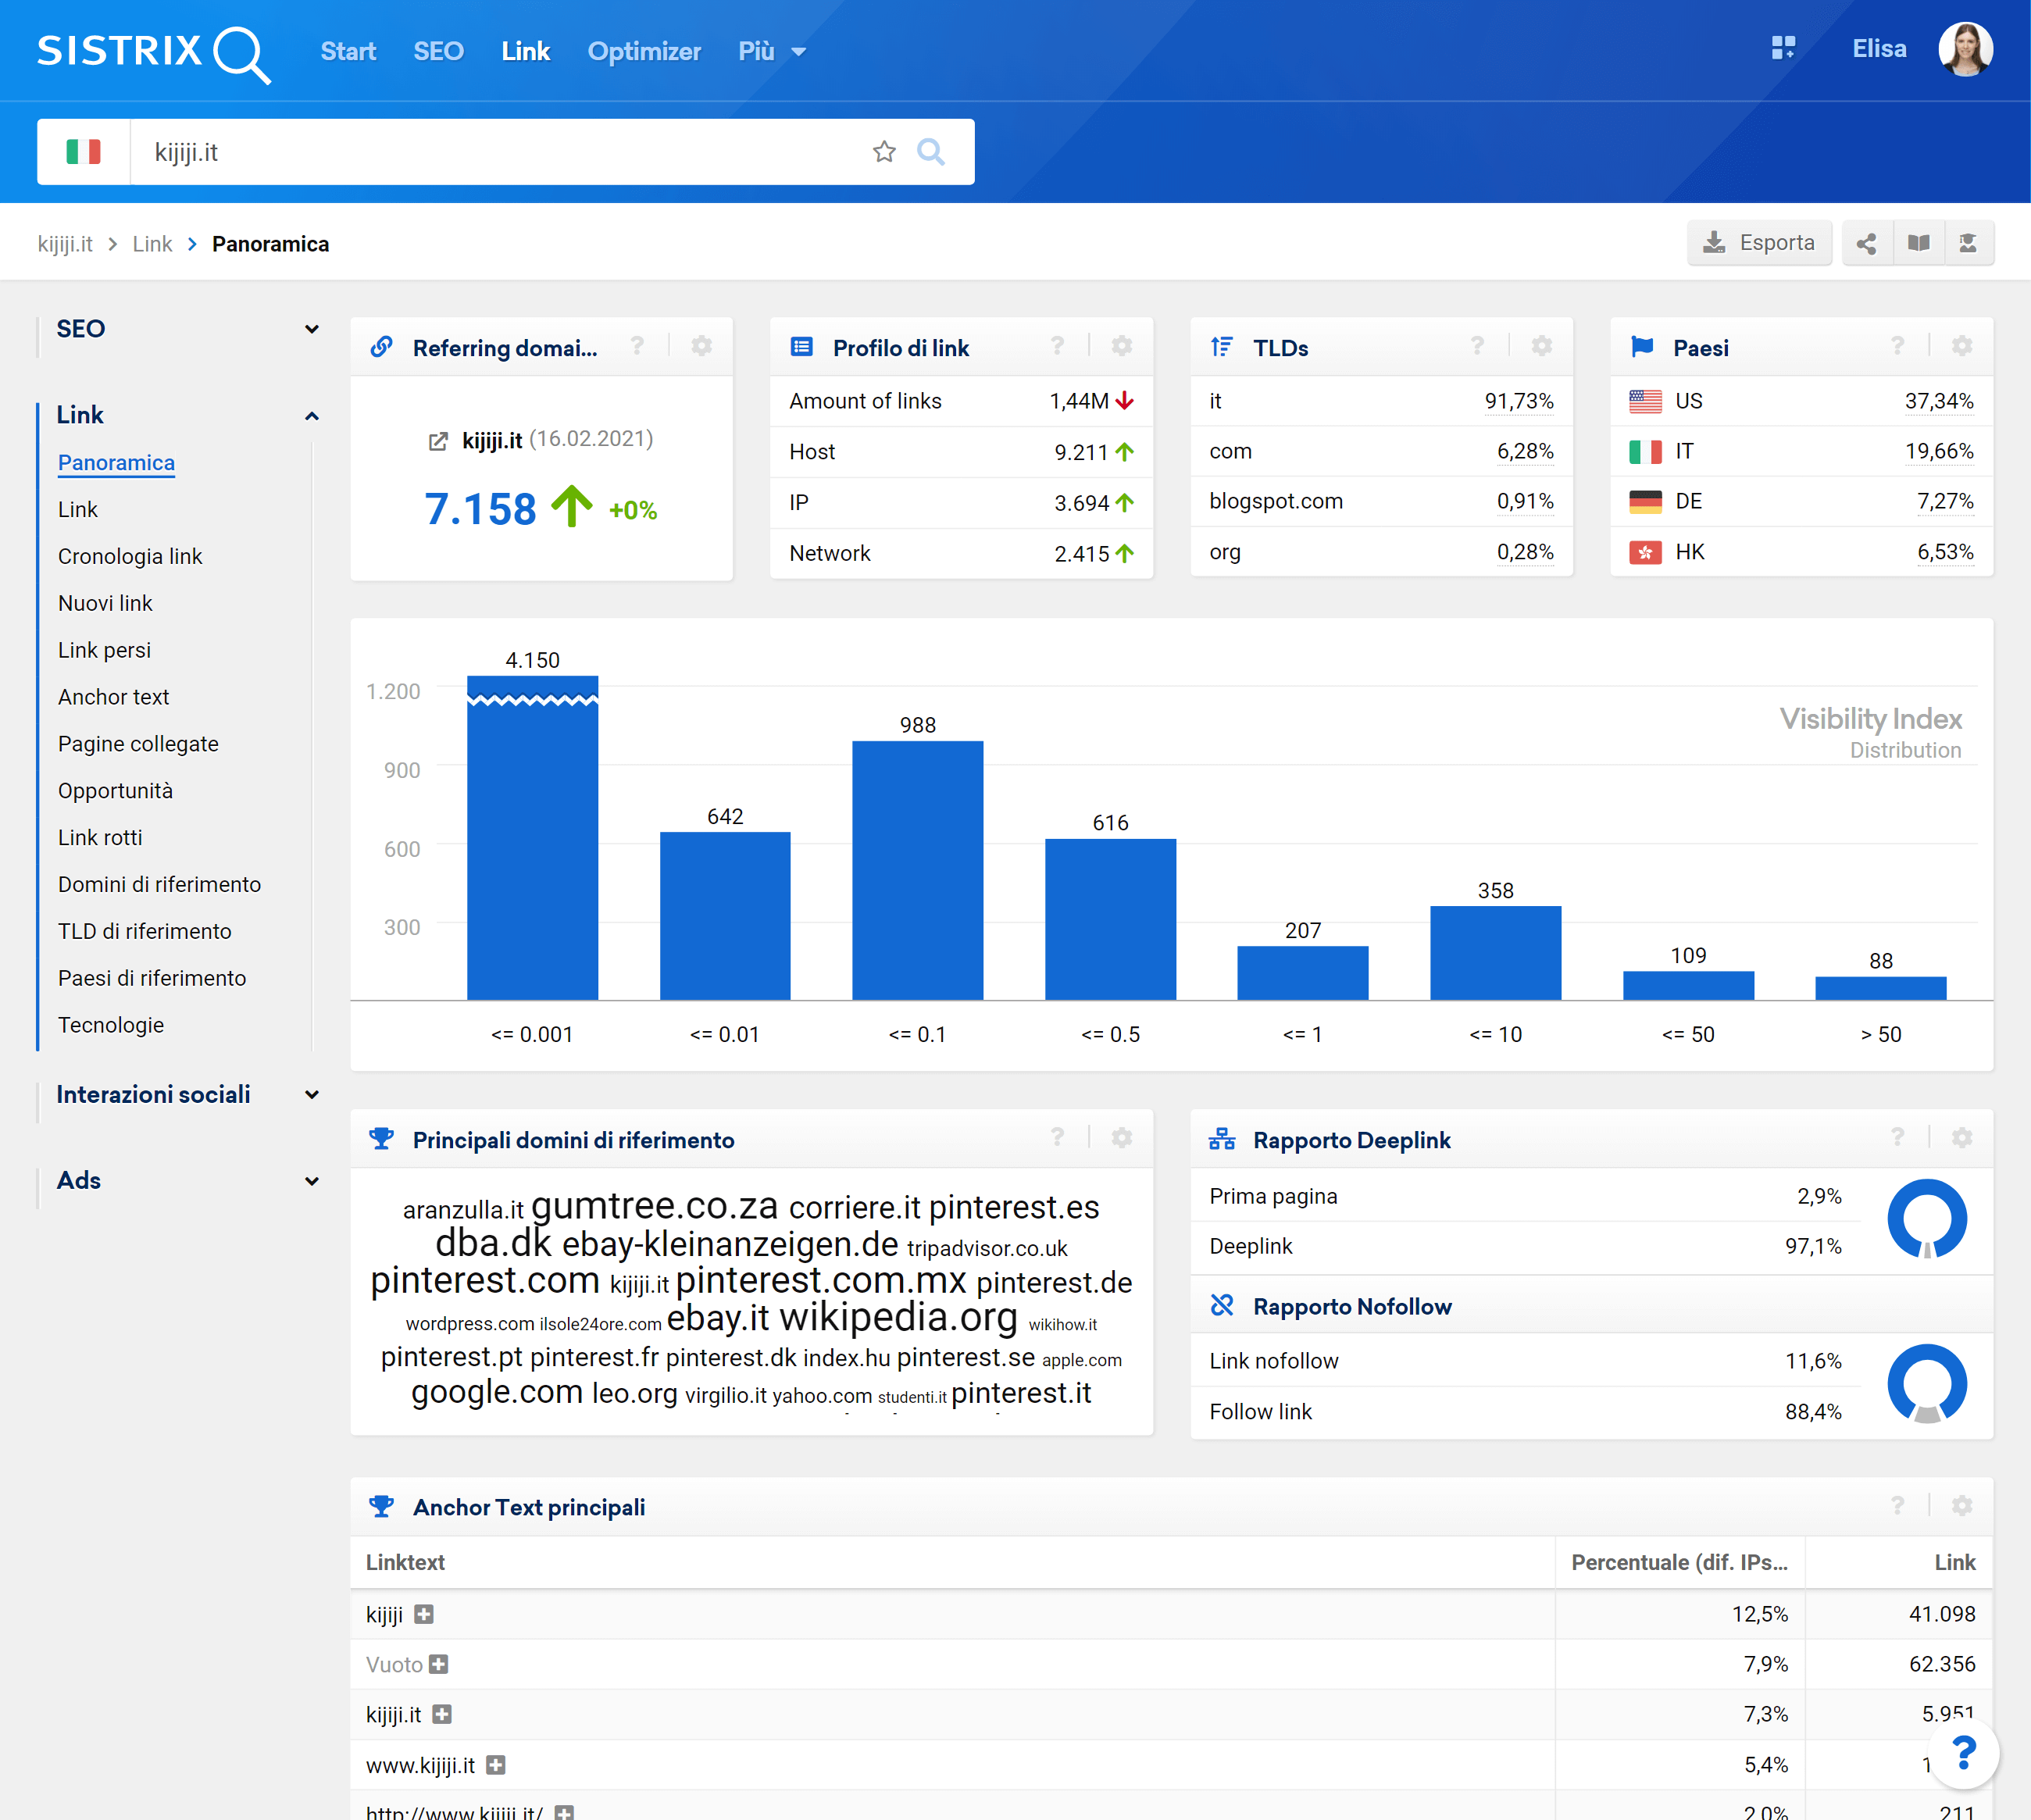
Task: Open the handbook book icon
Action: tap(1918, 243)
